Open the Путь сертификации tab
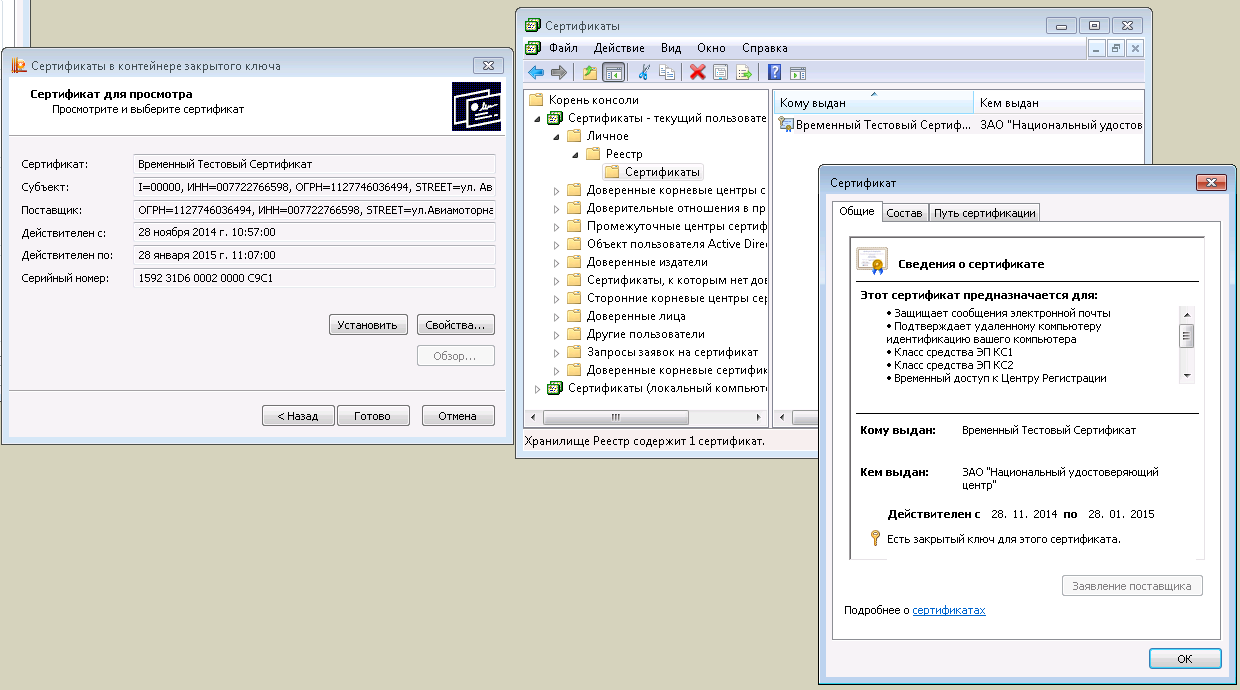Screen dimensions: 1240x690 (984, 213)
